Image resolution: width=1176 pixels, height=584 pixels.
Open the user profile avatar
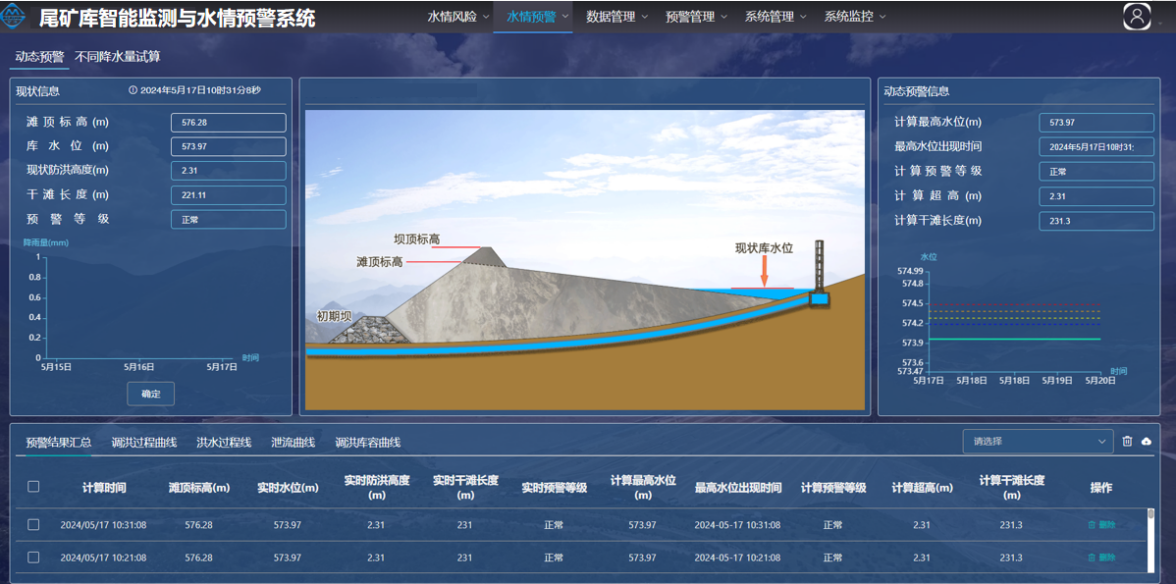pos(1137,16)
